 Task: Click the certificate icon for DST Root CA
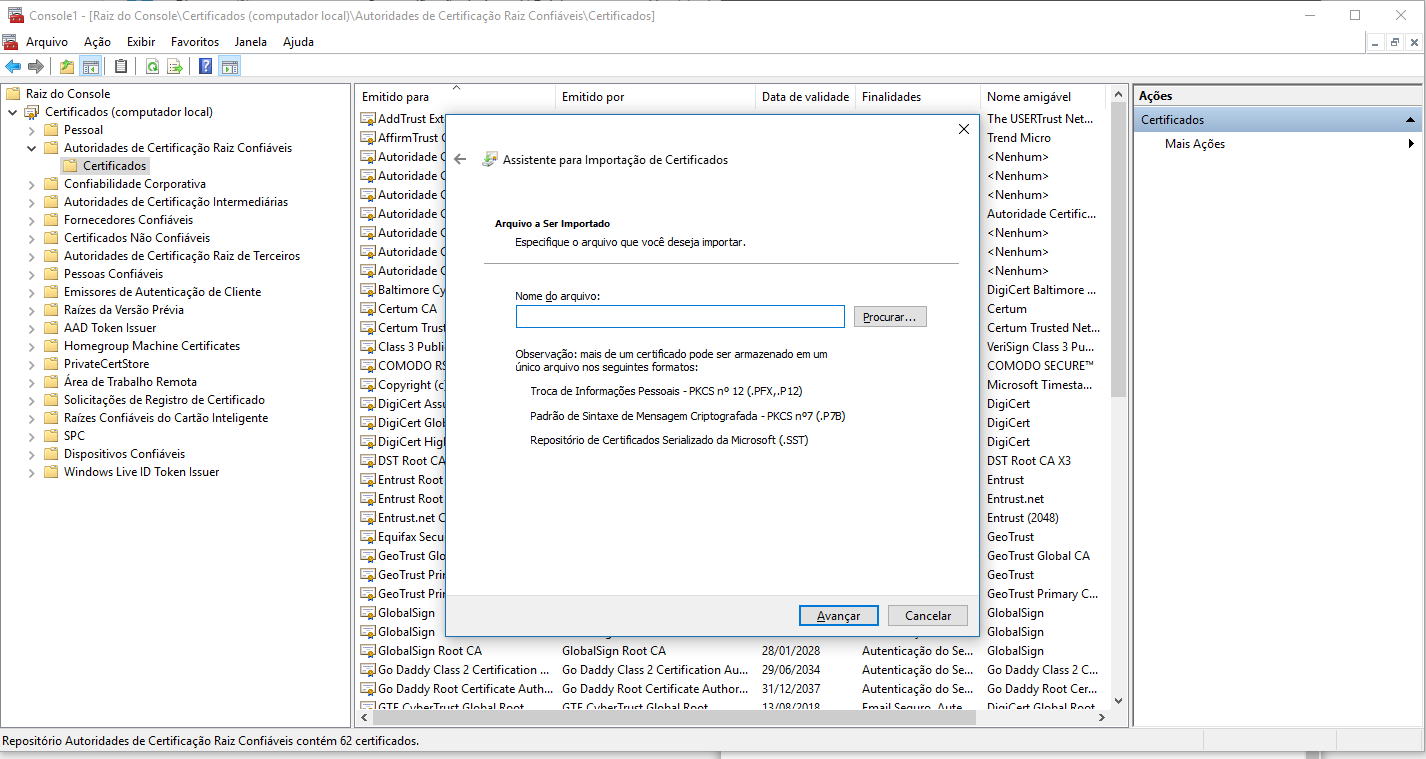(x=368, y=461)
